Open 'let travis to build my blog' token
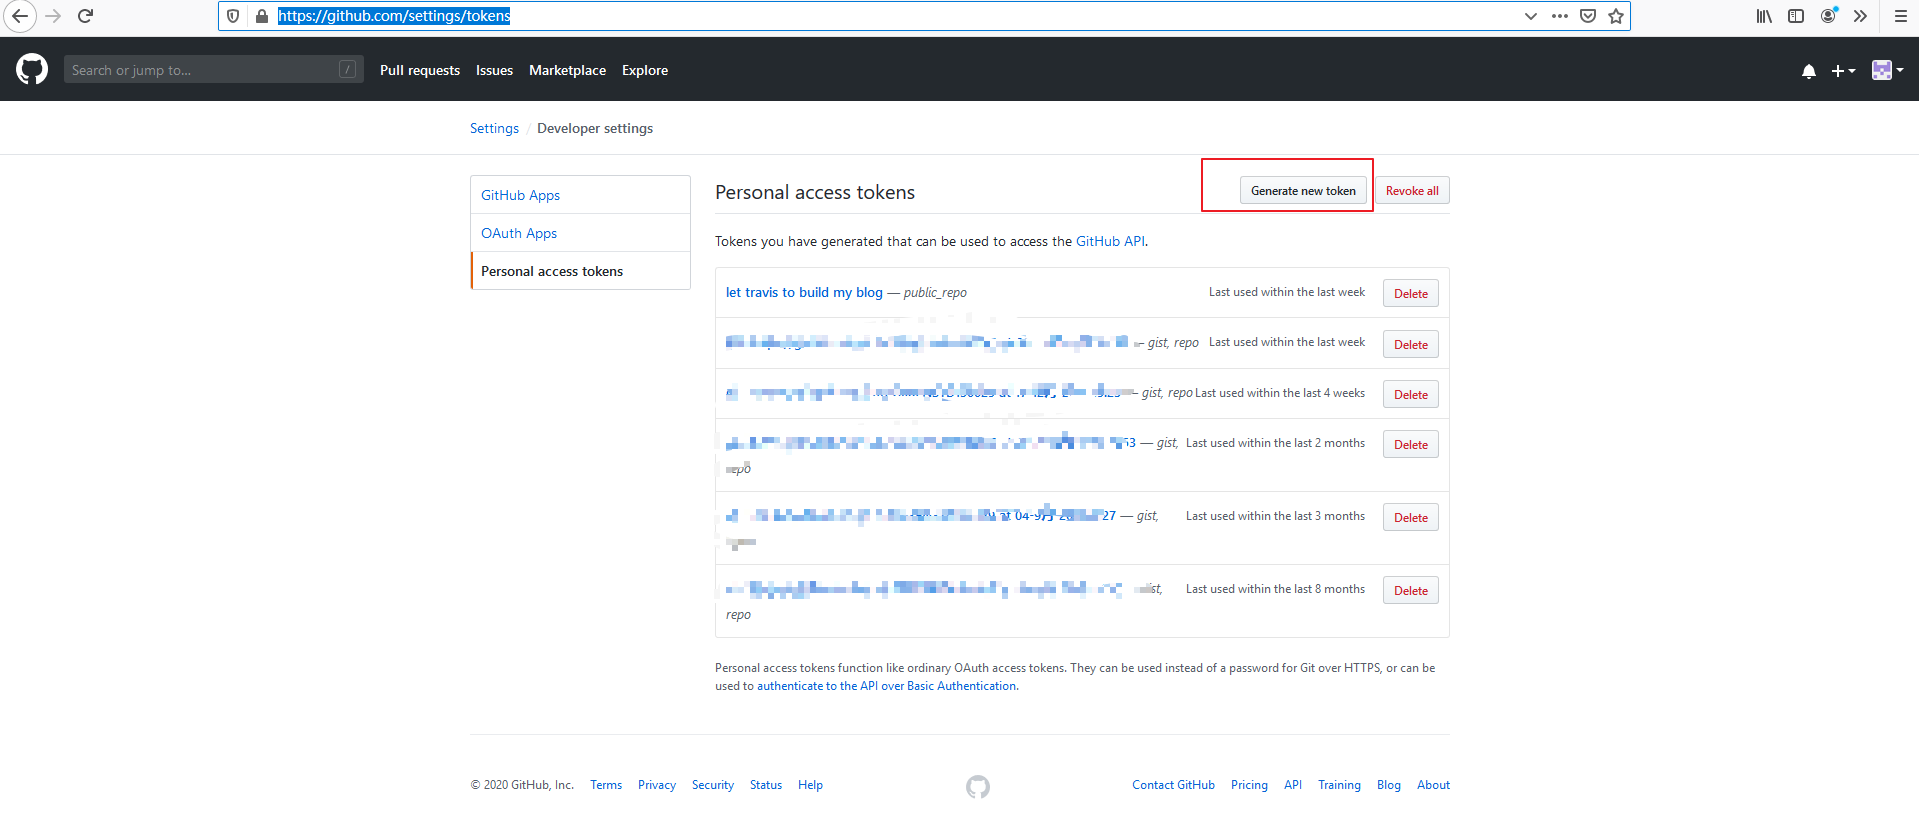 pyautogui.click(x=804, y=292)
